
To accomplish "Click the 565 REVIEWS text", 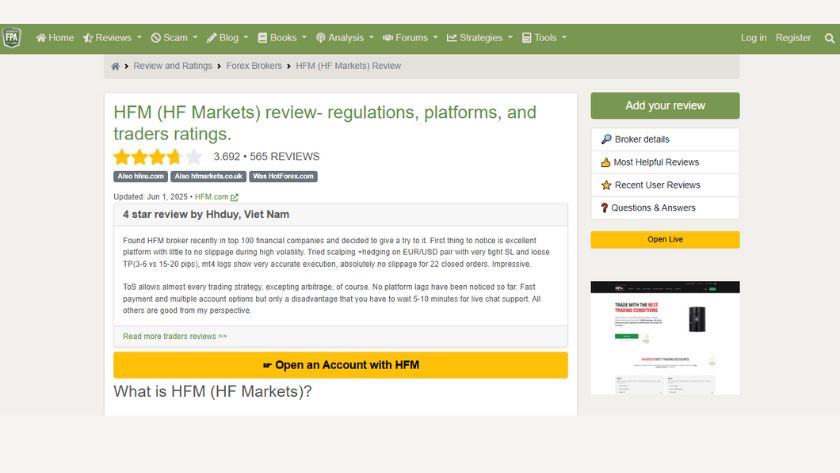I will (284, 156).
